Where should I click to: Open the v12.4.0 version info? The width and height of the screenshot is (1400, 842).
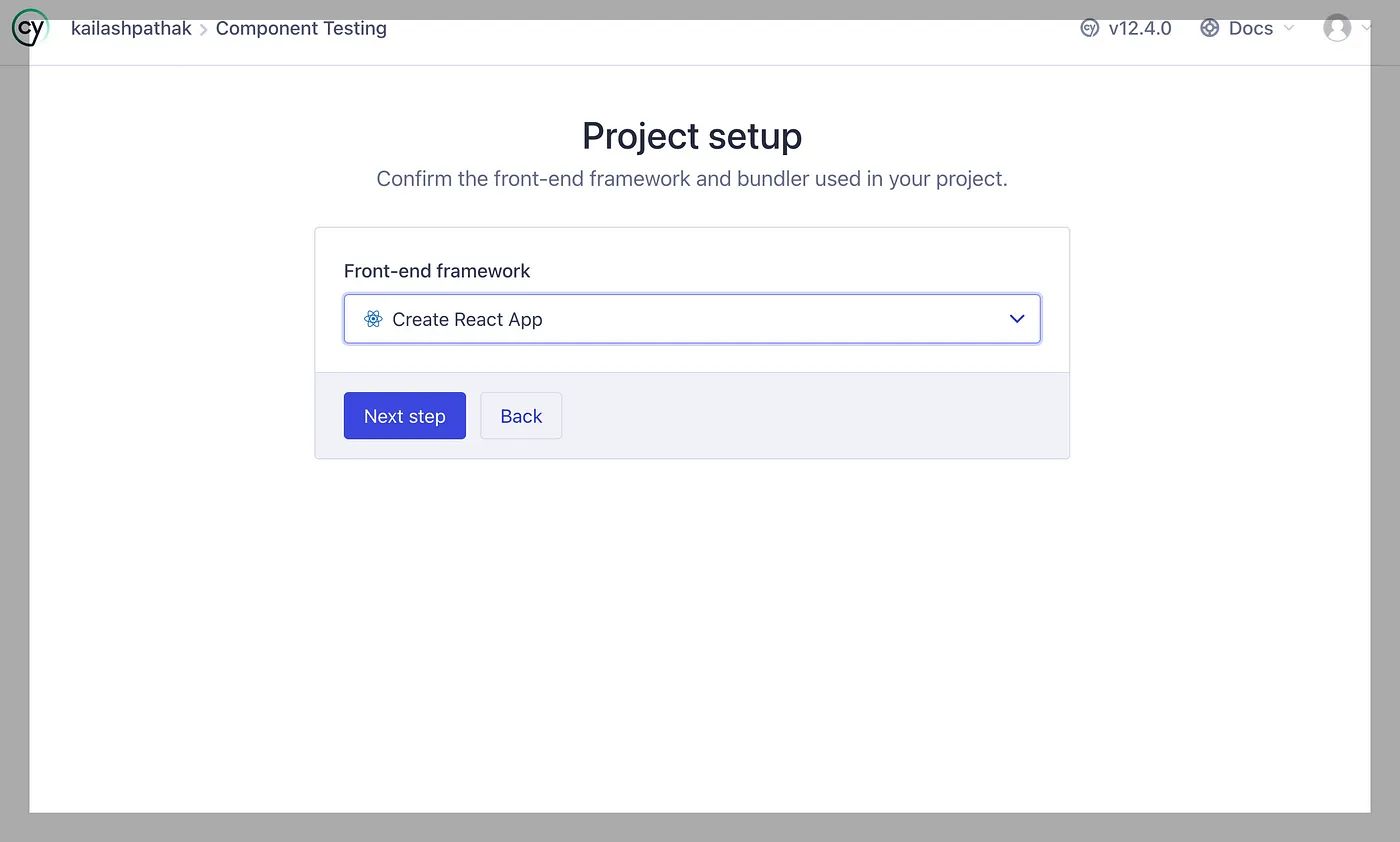tap(1139, 28)
